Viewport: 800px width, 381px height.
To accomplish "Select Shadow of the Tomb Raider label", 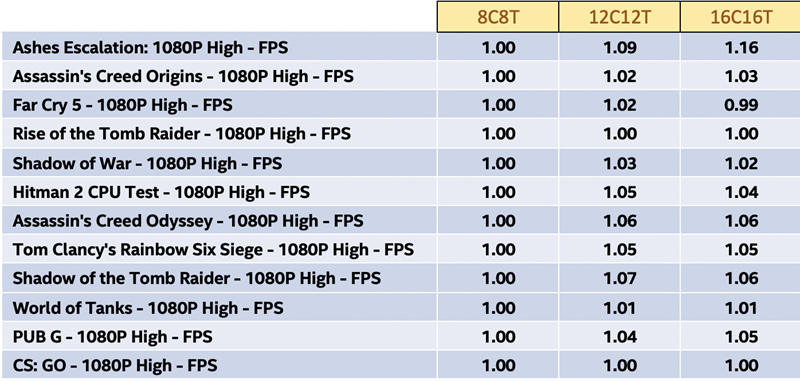I will (196, 278).
